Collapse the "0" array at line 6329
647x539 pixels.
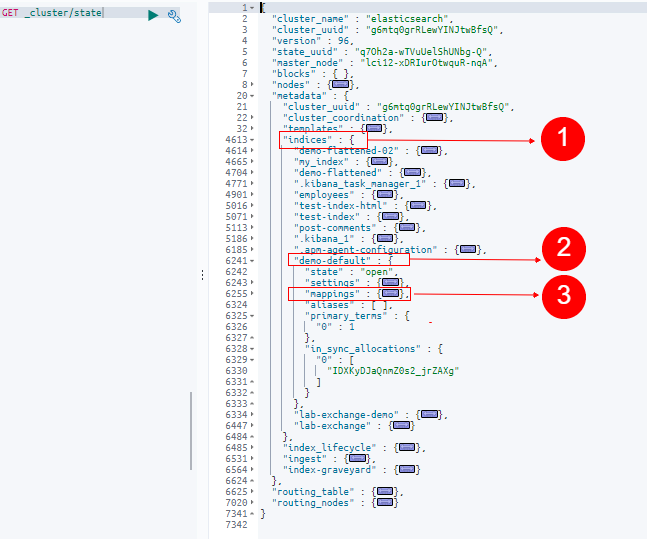coord(252,360)
